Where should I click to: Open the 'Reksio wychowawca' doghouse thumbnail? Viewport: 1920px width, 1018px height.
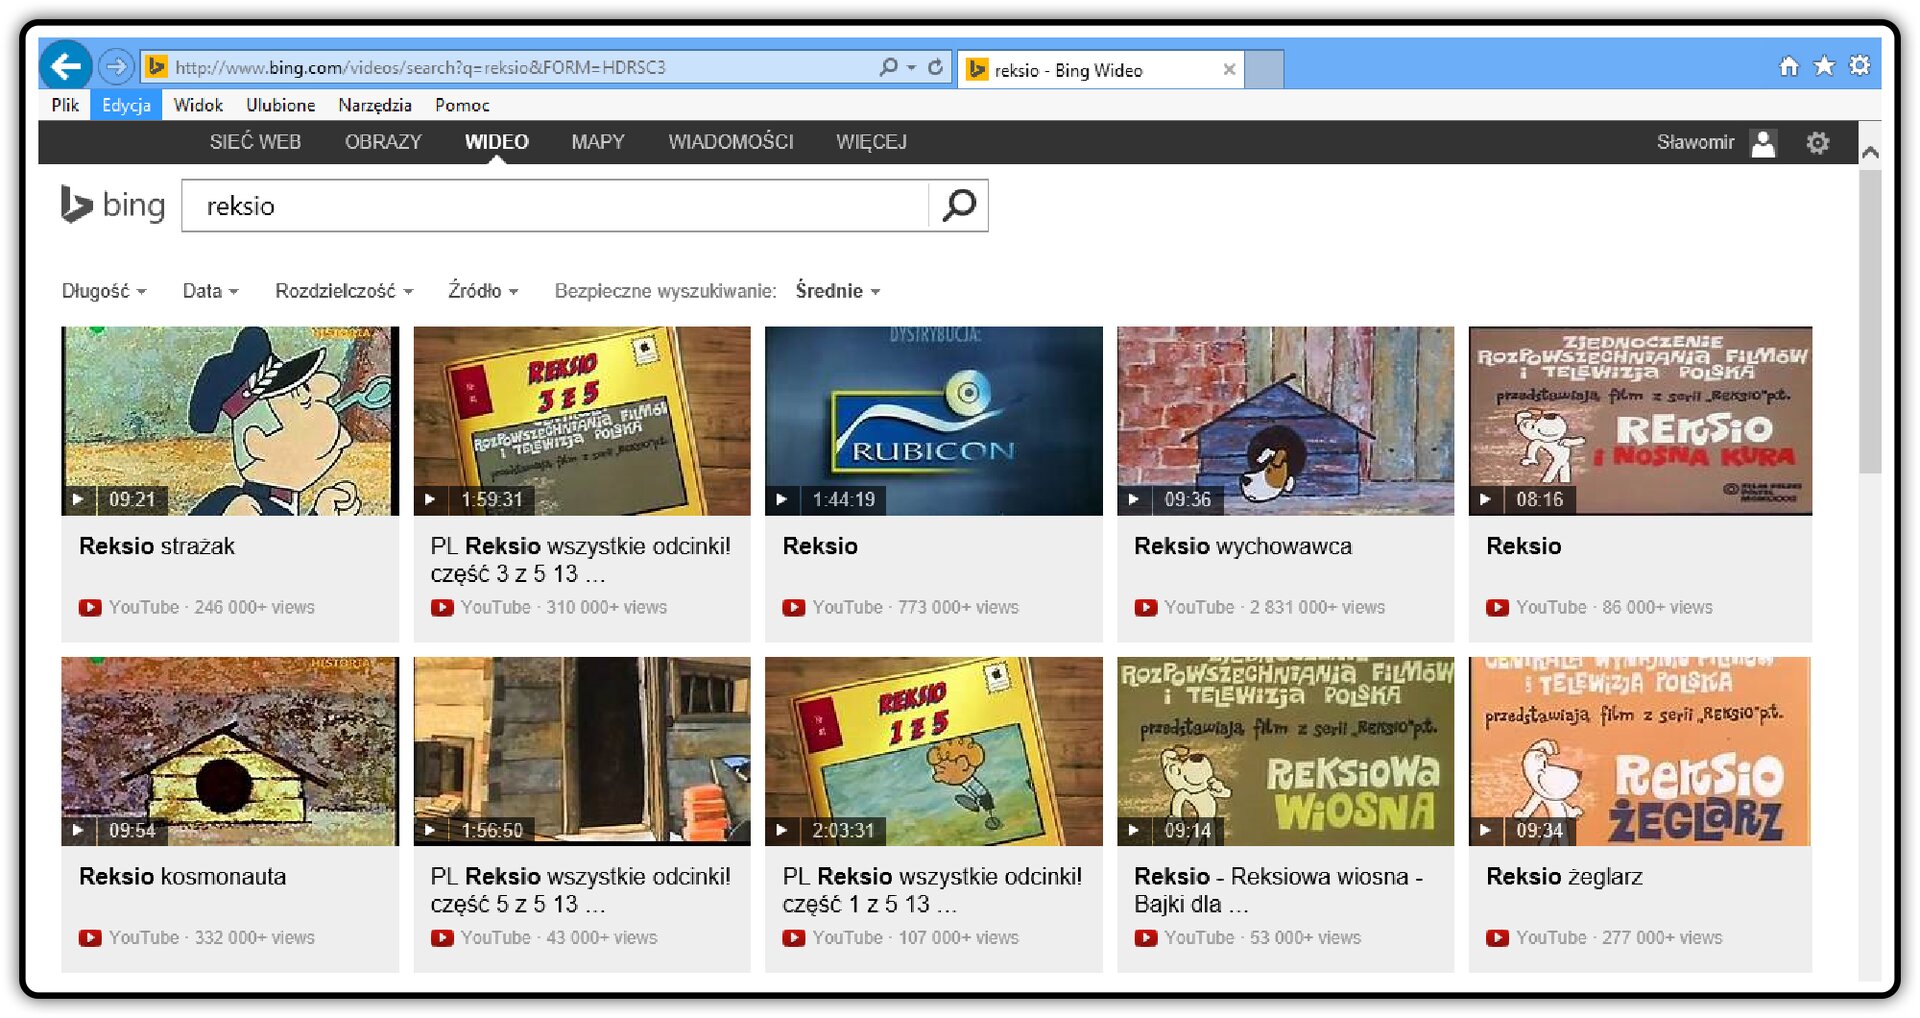point(1285,421)
